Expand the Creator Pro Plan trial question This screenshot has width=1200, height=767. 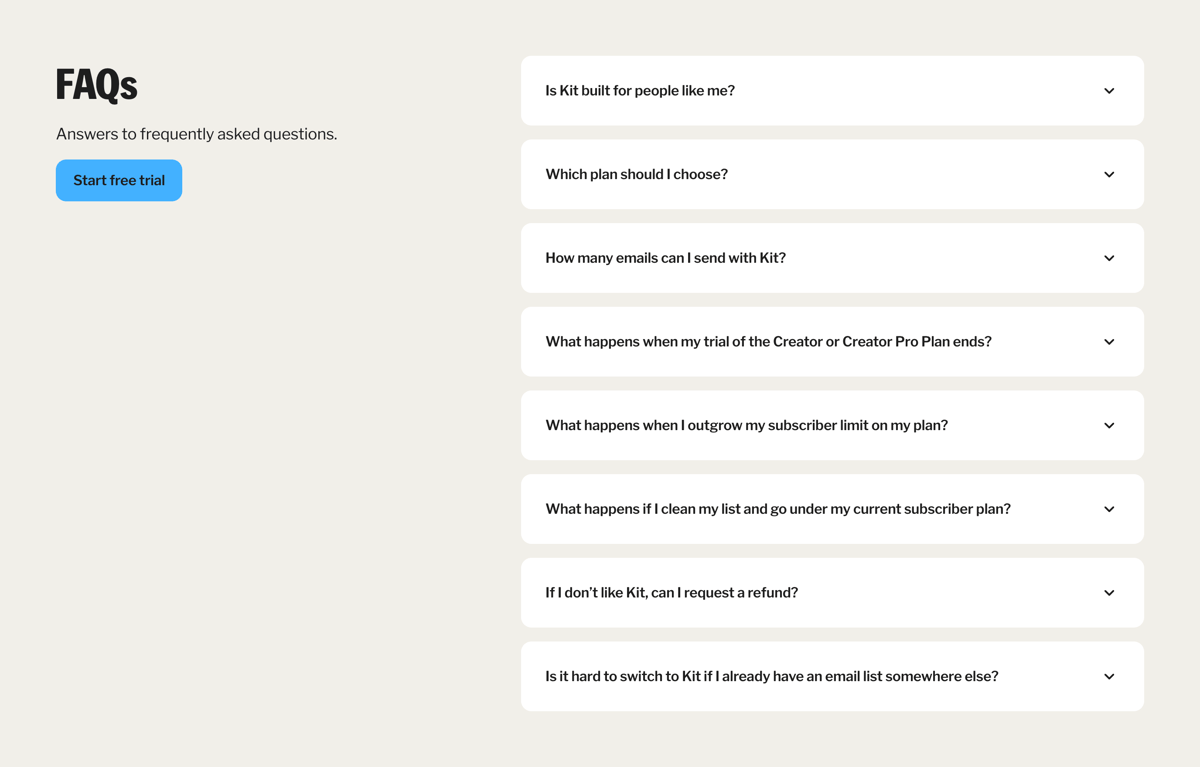pos(832,341)
